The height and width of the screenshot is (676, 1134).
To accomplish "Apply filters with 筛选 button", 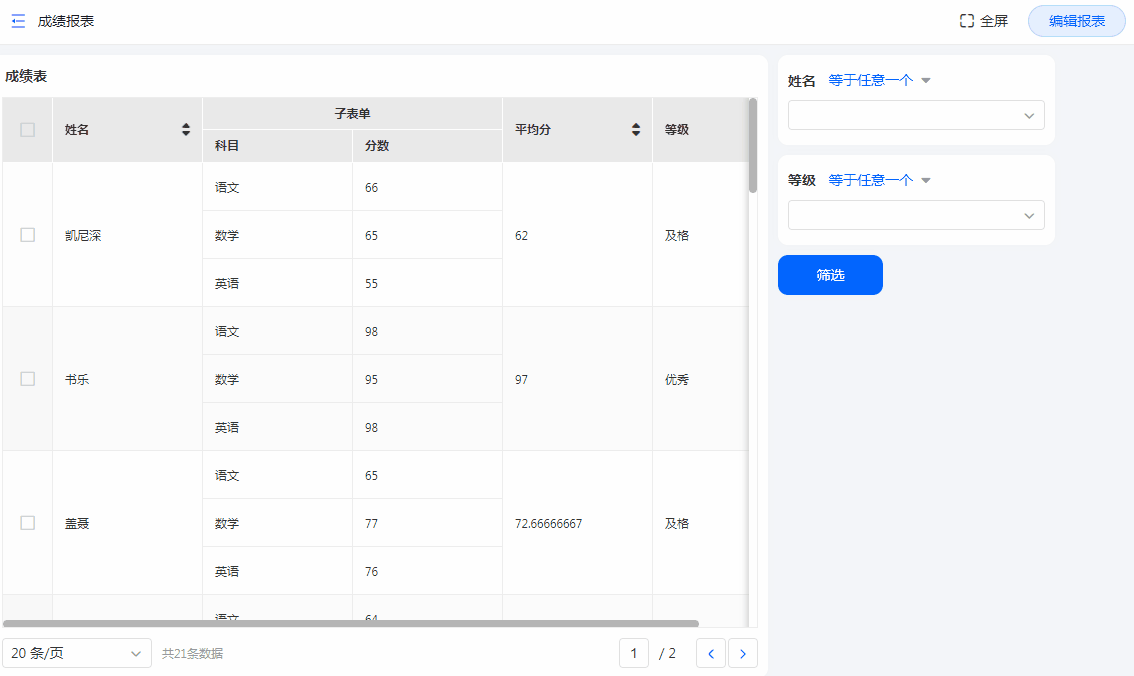I will click(x=830, y=275).
